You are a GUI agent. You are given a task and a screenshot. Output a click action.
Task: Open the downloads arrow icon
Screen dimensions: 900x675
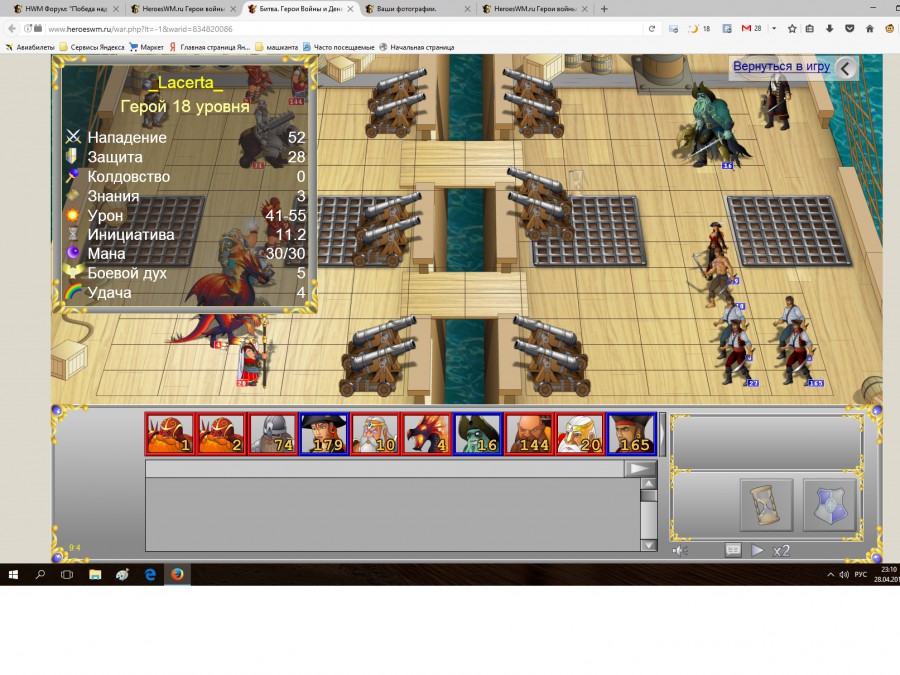click(829, 28)
